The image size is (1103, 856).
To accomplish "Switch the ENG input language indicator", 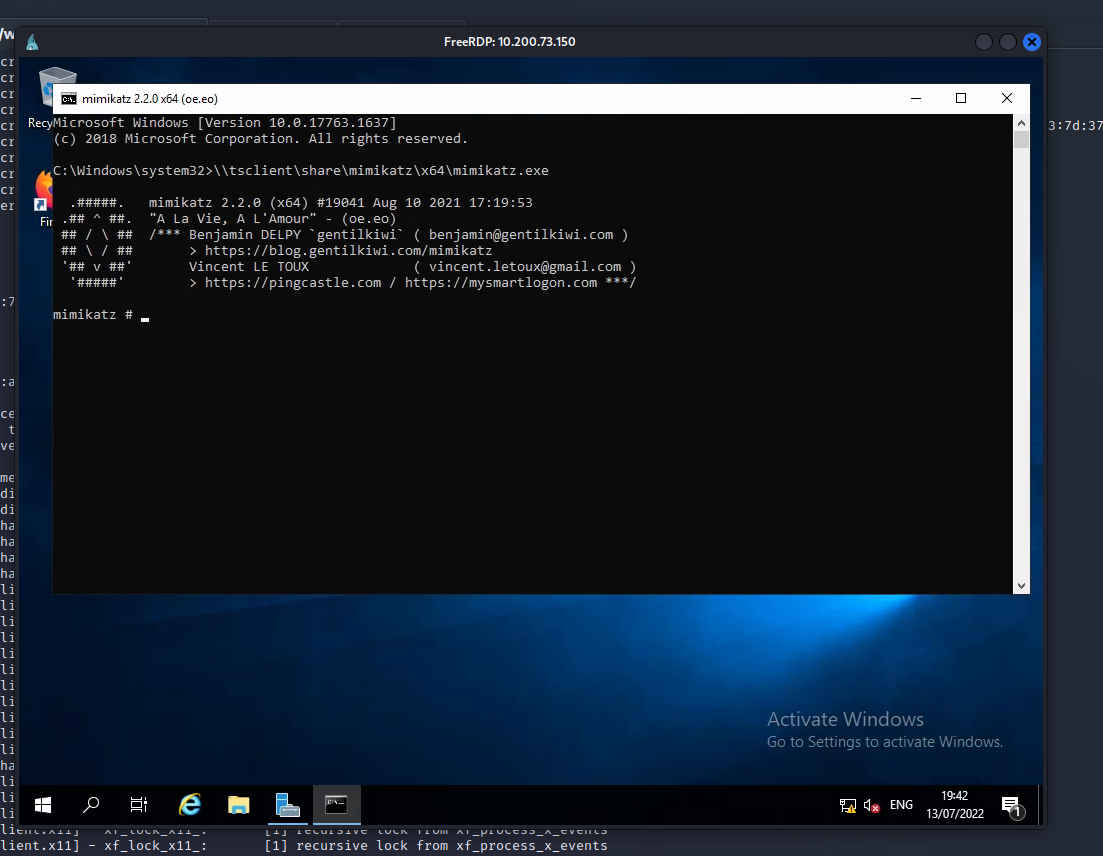I will pyautogui.click(x=901, y=805).
